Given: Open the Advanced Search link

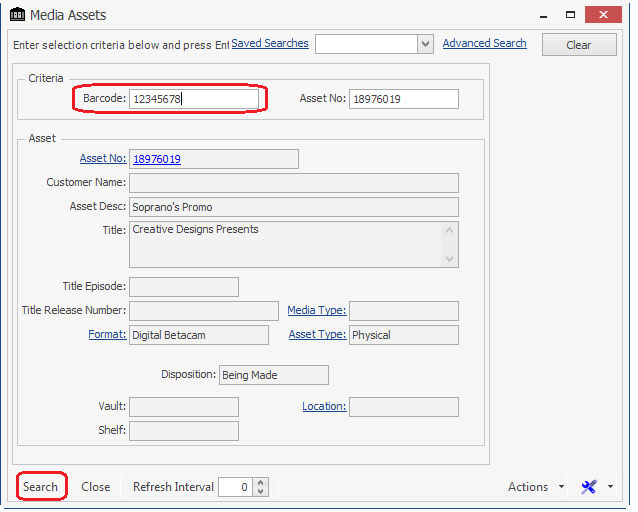Looking at the screenshot, I should (485, 43).
